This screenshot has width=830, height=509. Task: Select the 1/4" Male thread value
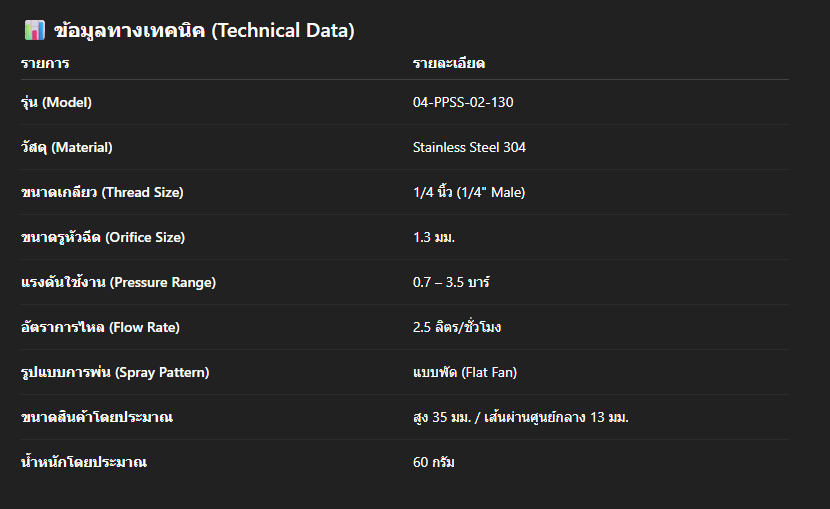click(468, 192)
